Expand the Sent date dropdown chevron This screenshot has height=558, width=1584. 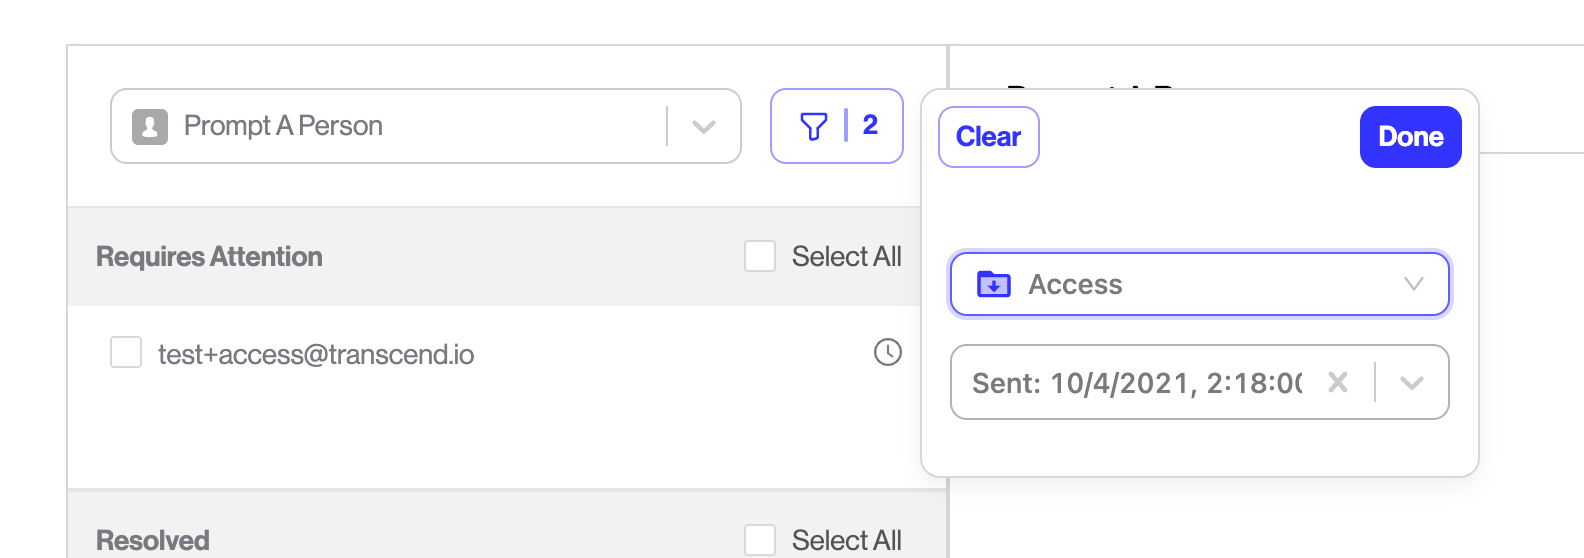[1412, 383]
